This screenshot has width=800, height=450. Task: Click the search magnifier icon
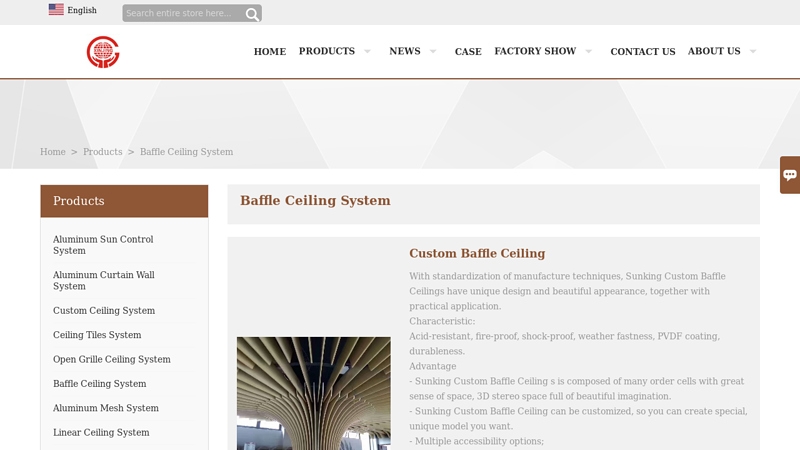[252, 14]
